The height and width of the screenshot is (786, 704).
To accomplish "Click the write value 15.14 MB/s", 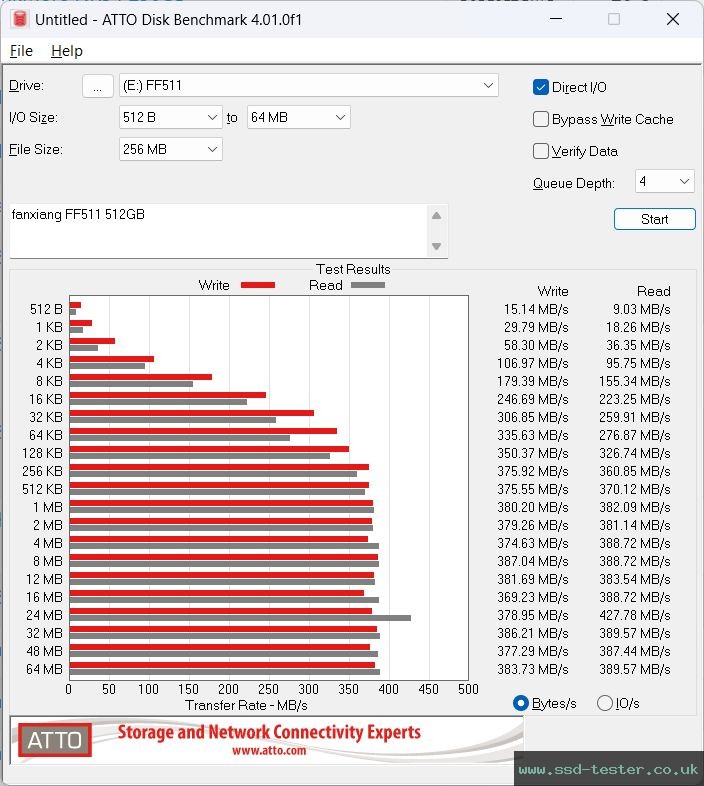I will [536, 309].
